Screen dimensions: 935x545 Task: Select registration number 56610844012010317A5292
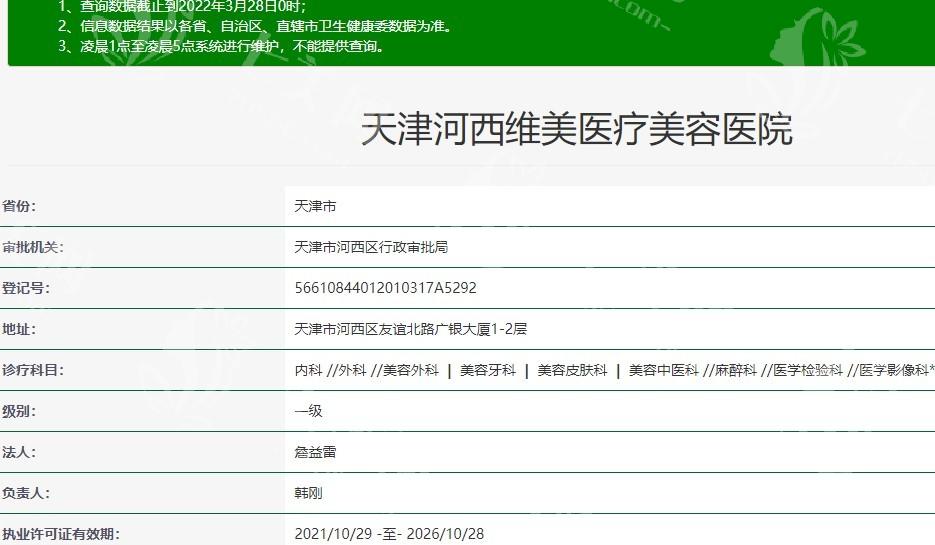click(386, 288)
